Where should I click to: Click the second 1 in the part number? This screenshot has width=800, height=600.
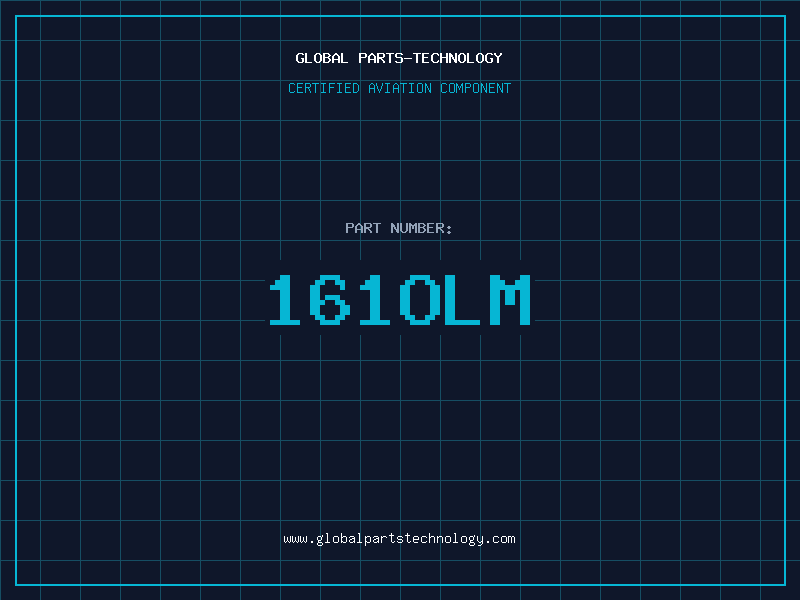pyautogui.click(x=376, y=300)
